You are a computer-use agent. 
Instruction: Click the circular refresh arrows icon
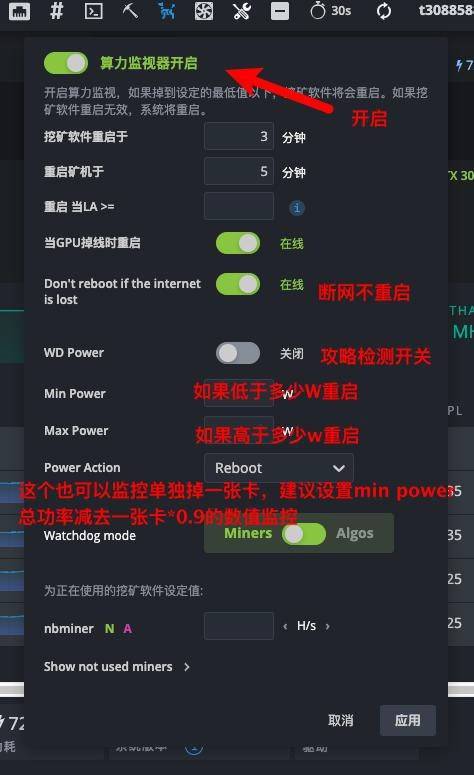(384, 11)
